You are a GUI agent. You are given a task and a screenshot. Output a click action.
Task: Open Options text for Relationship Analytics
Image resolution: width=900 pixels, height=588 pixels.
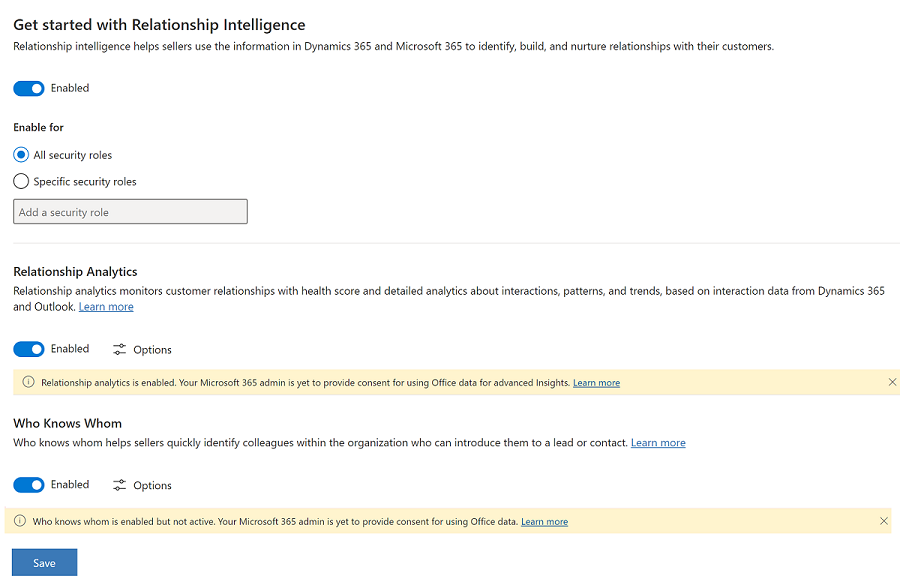152,350
